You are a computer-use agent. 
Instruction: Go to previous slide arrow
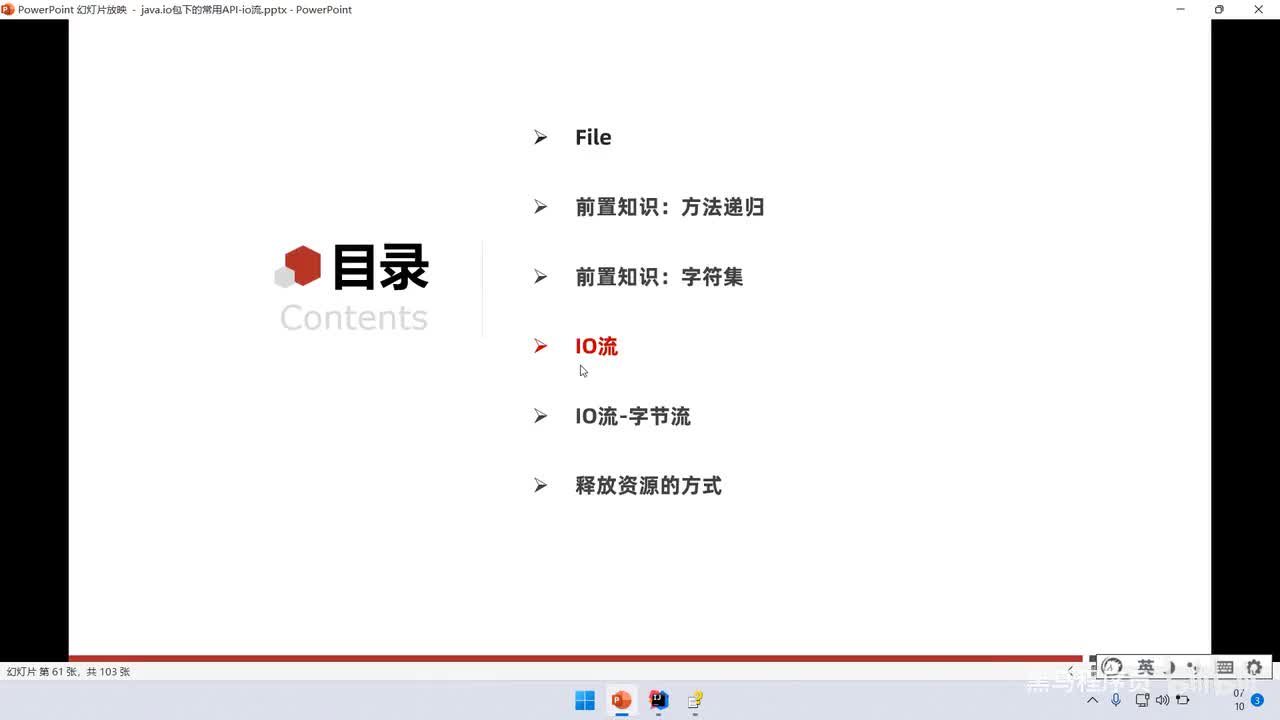pyautogui.click(x=1071, y=670)
